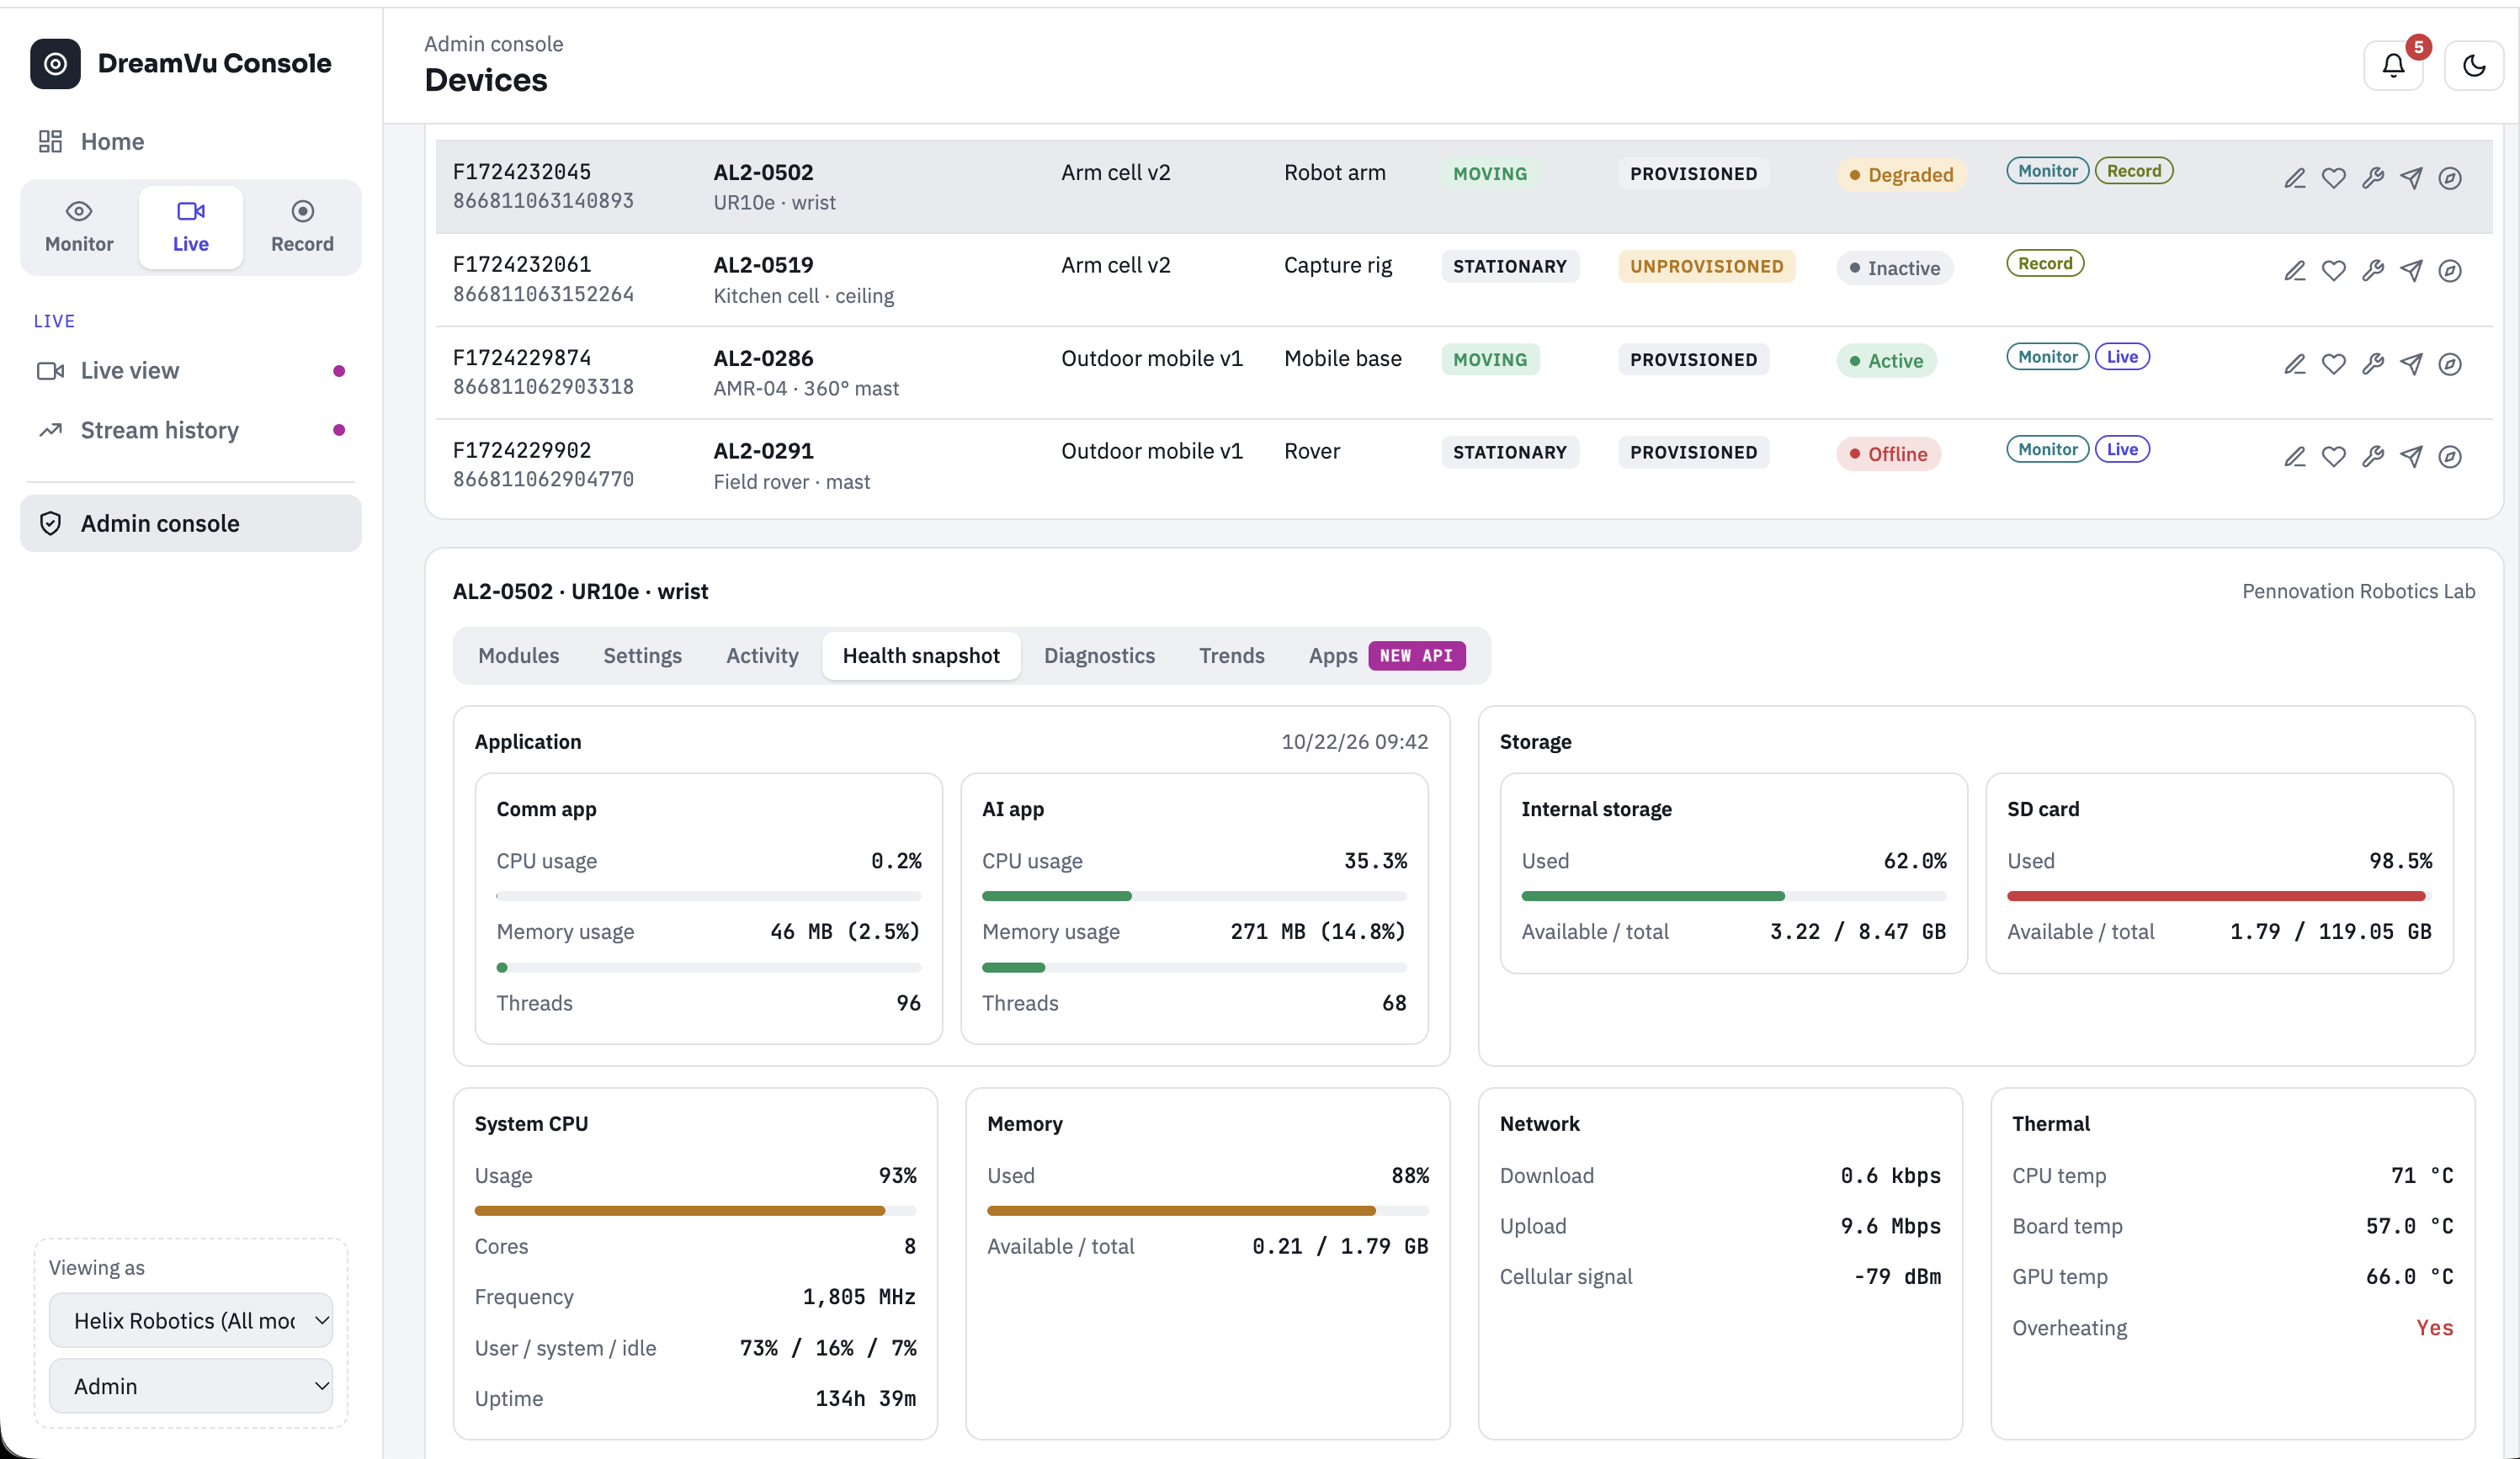Click wrench icon in AL2-0502 row

tap(2373, 178)
